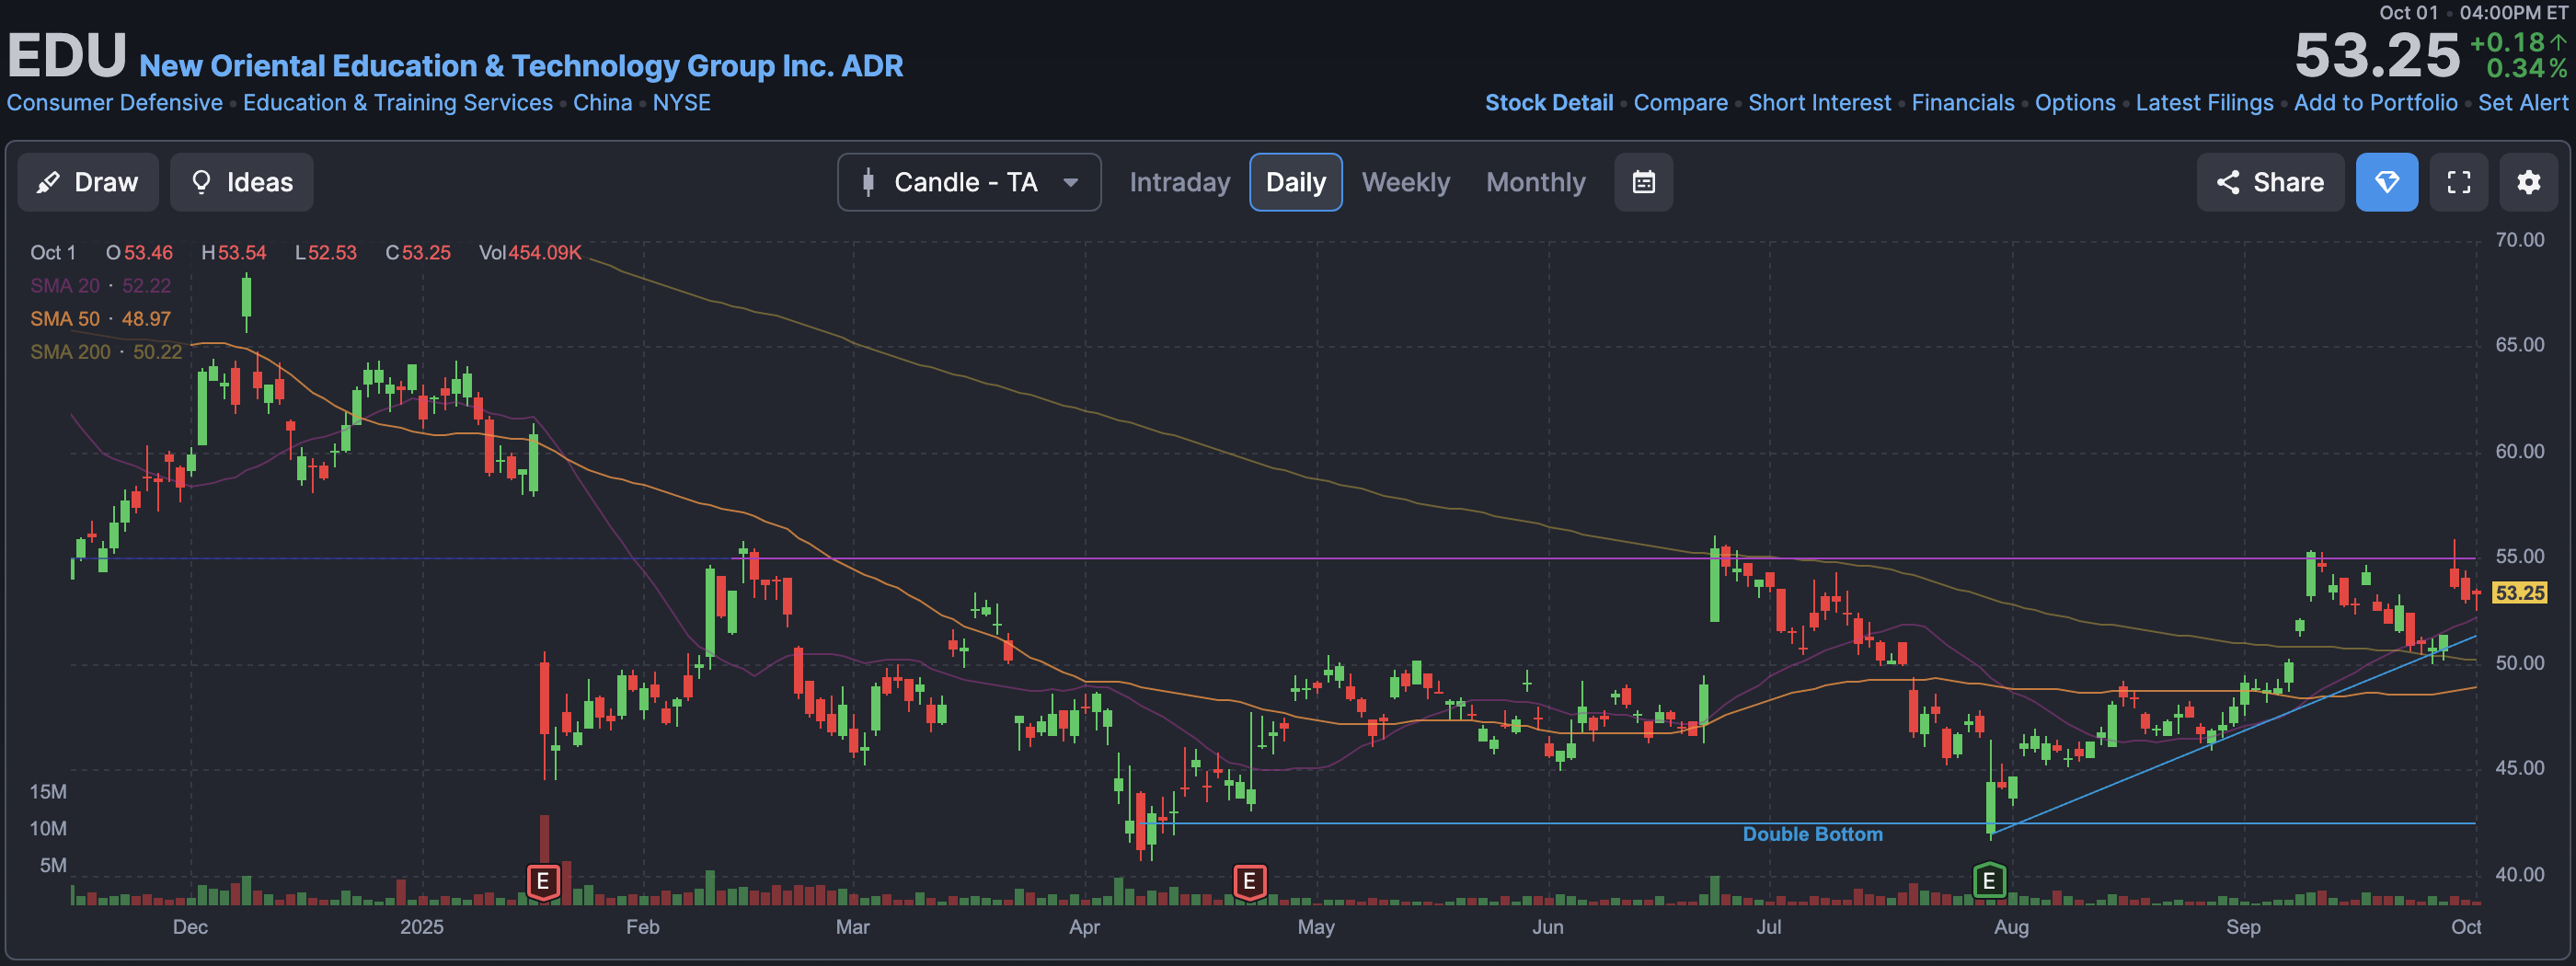2576x966 pixels.
Task: Click the 15M volume axis label
Action: coord(48,792)
